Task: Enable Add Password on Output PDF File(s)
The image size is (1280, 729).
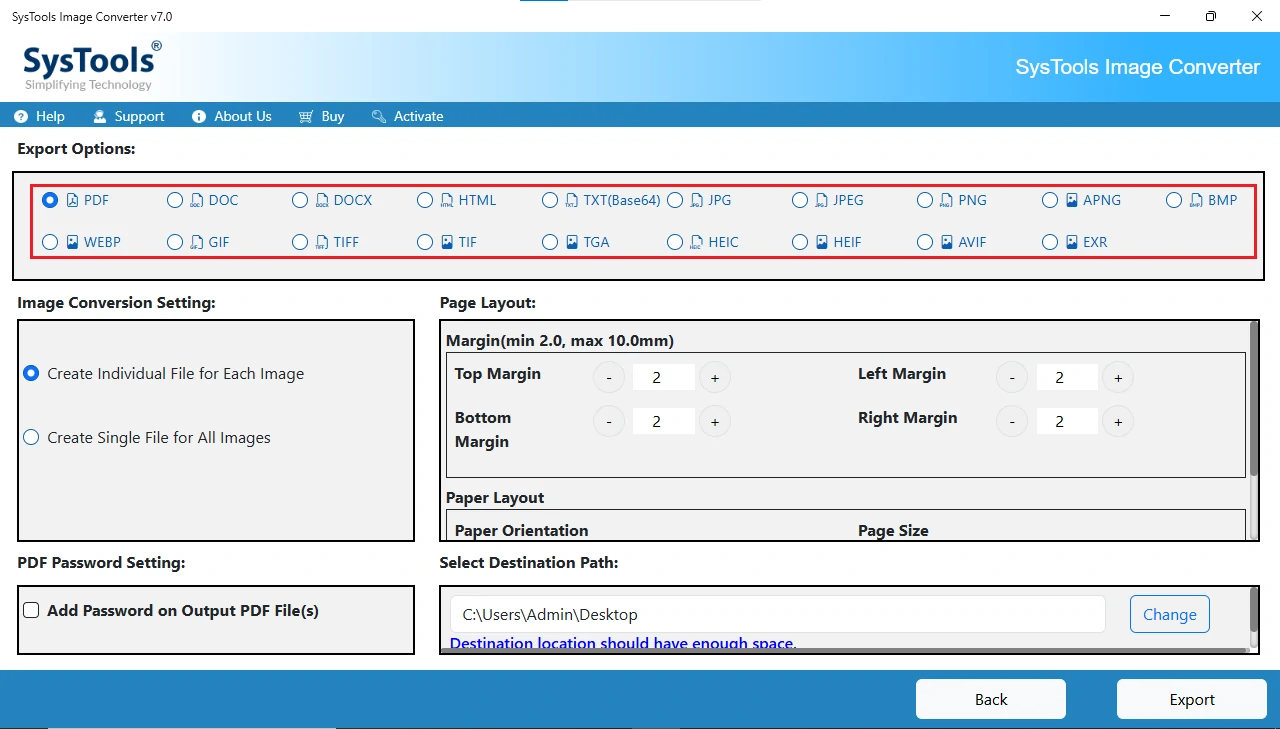Action: (x=32, y=610)
